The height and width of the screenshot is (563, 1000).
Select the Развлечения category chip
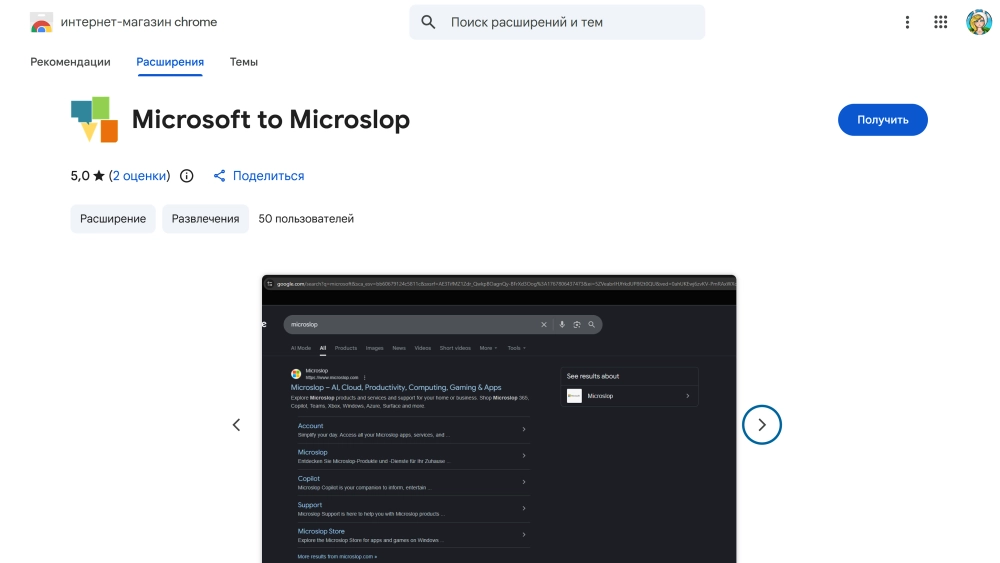click(x=205, y=219)
